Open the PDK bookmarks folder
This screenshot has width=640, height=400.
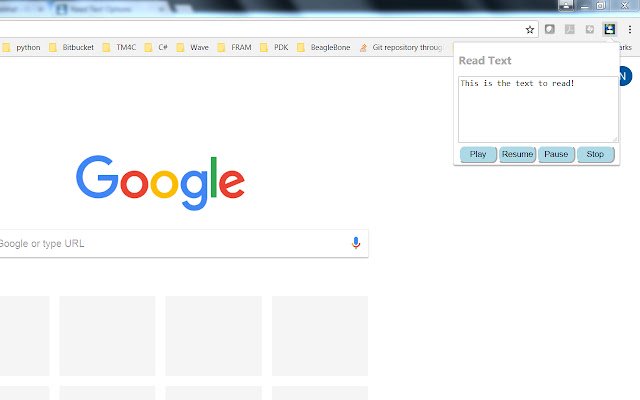pyautogui.click(x=274, y=47)
